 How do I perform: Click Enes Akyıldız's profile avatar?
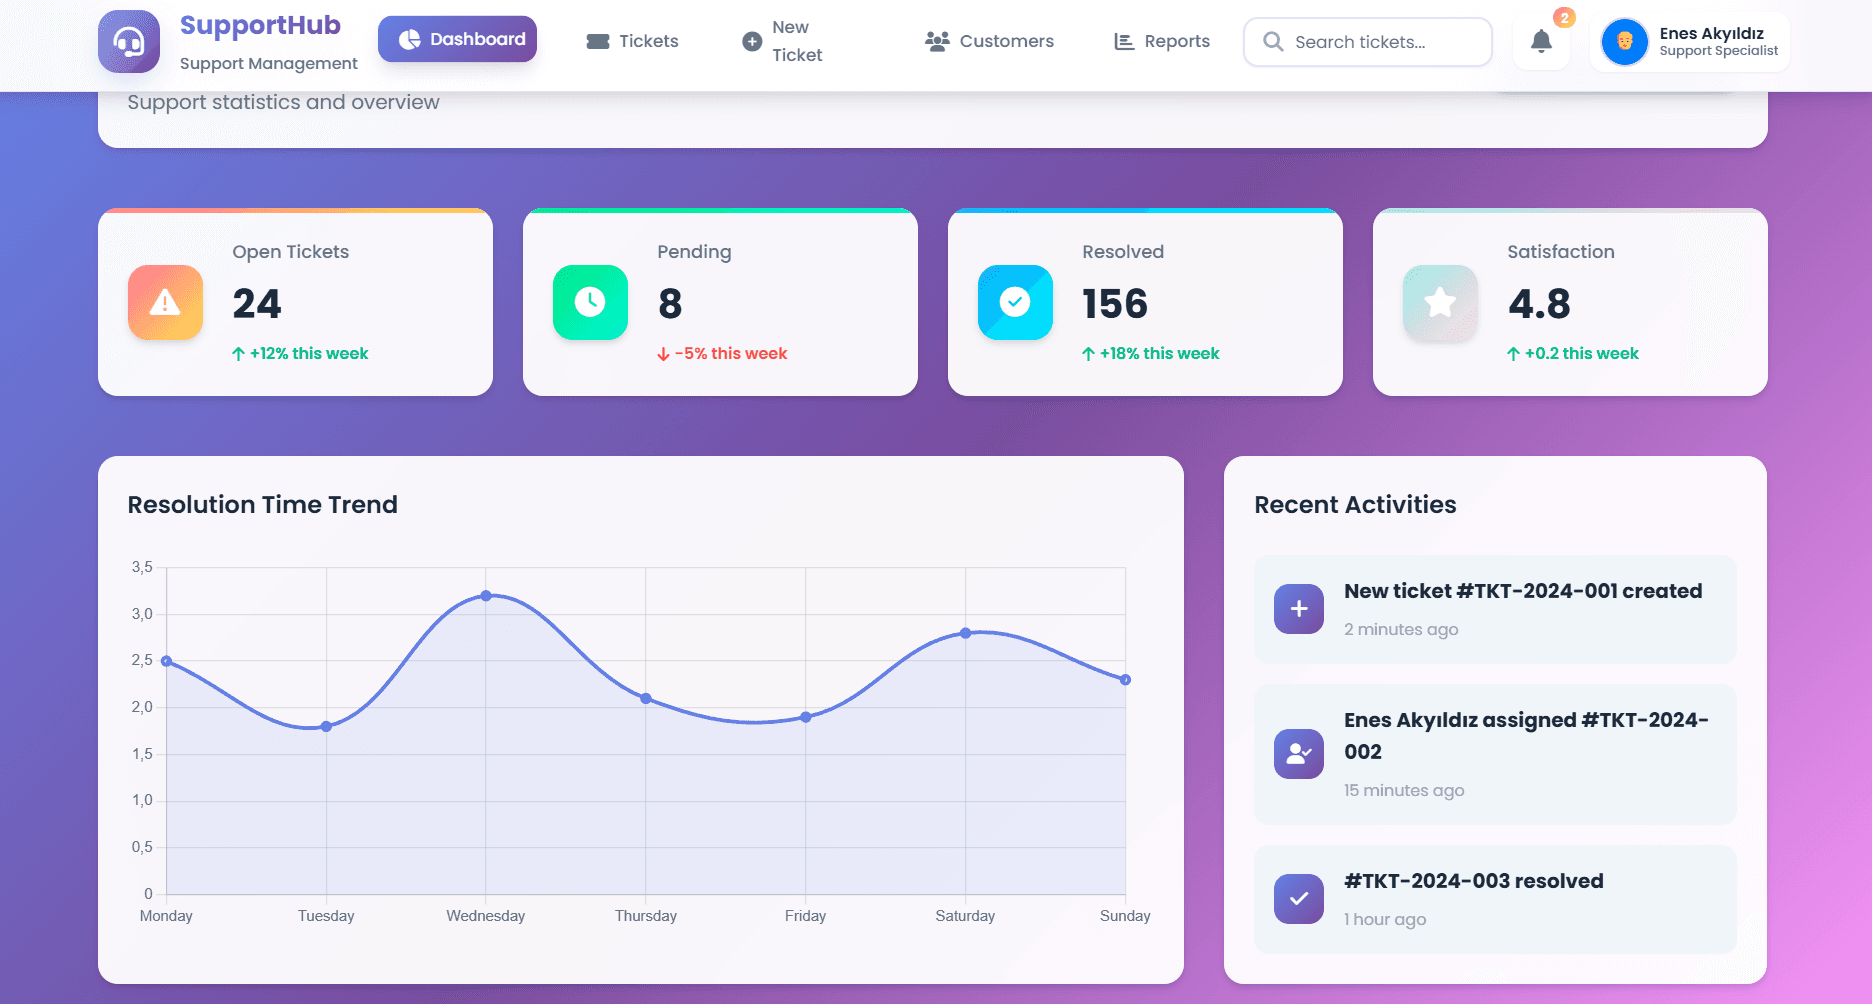click(1624, 42)
